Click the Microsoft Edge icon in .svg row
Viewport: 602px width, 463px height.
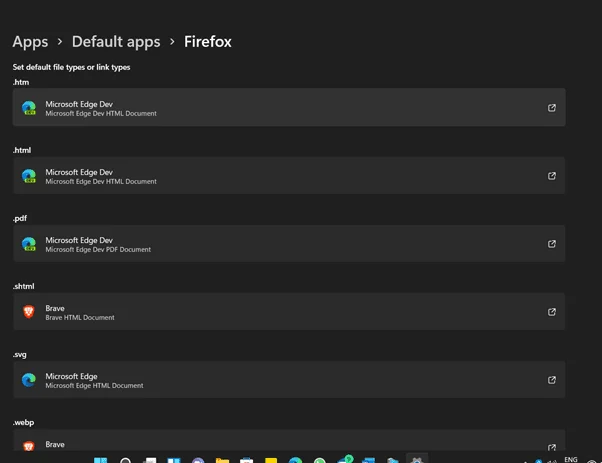pos(29,380)
